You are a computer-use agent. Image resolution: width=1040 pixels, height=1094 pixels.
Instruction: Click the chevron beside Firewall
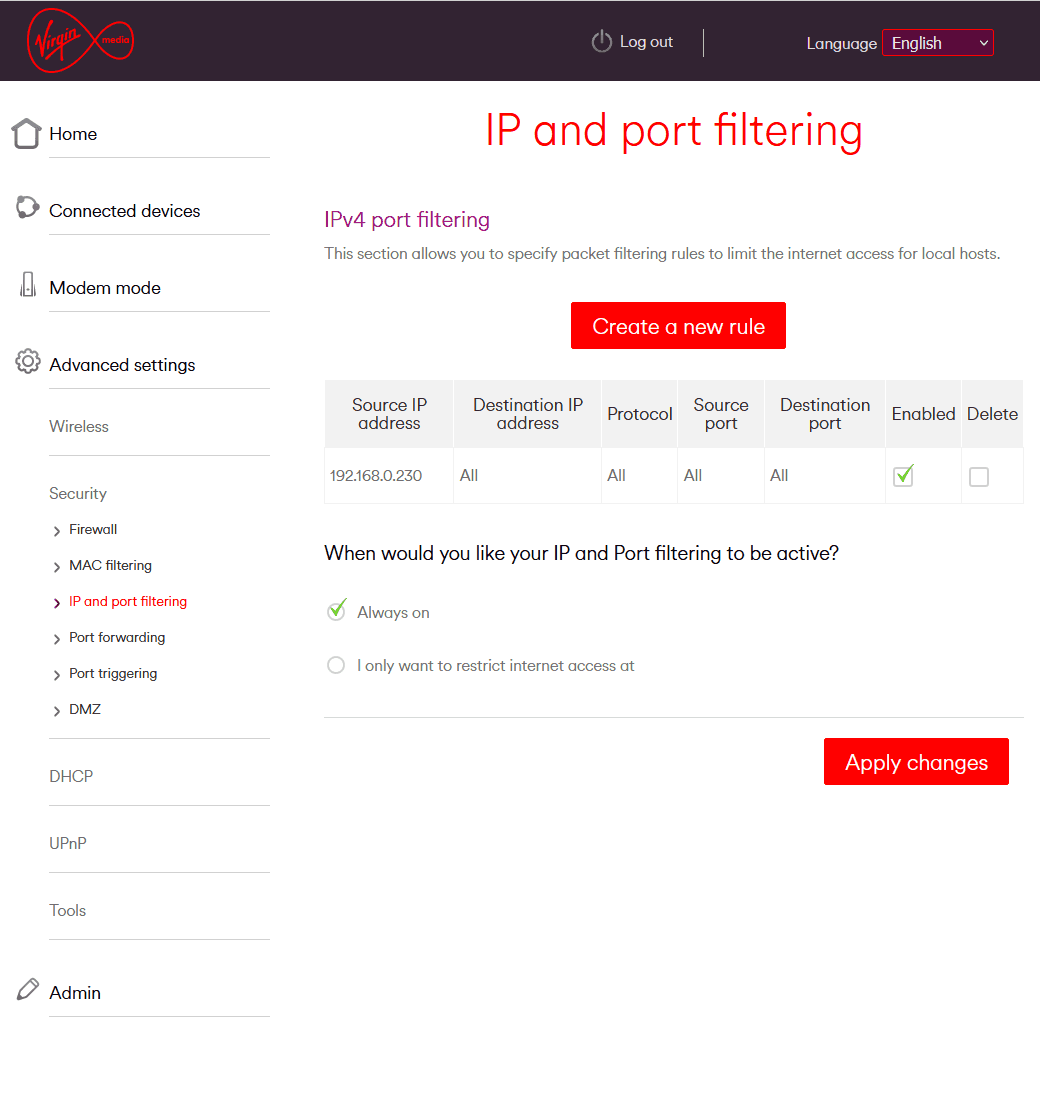[56, 531]
